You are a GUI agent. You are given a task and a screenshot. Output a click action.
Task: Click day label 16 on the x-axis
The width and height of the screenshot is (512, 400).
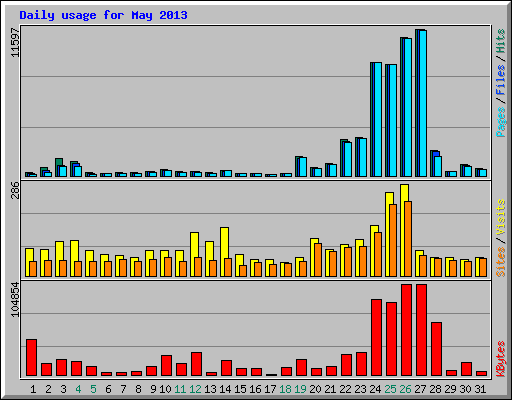255,389
